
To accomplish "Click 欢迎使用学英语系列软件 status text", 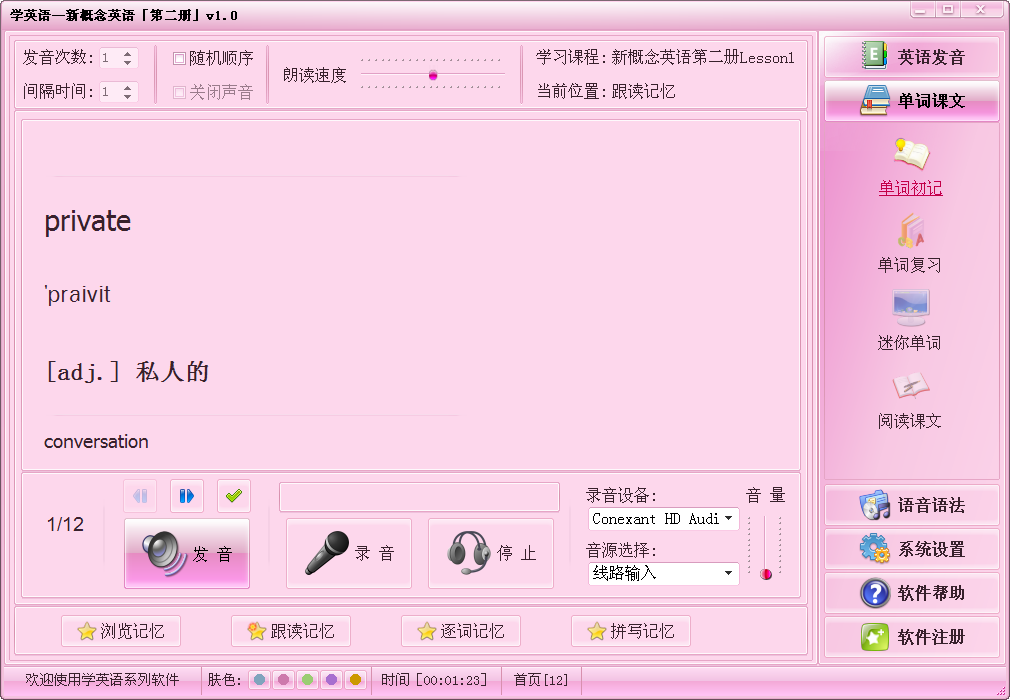I will coord(102,680).
